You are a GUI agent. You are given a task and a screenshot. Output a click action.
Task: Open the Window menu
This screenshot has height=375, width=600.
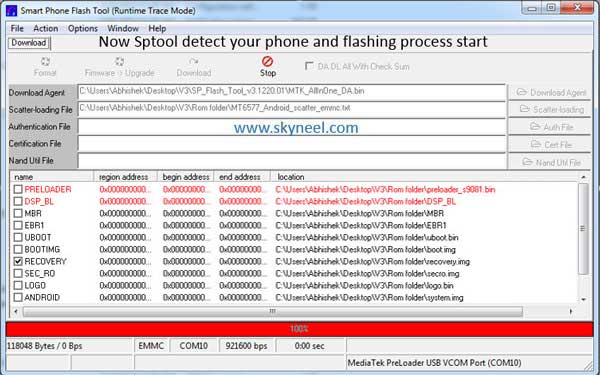tap(123, 28)
